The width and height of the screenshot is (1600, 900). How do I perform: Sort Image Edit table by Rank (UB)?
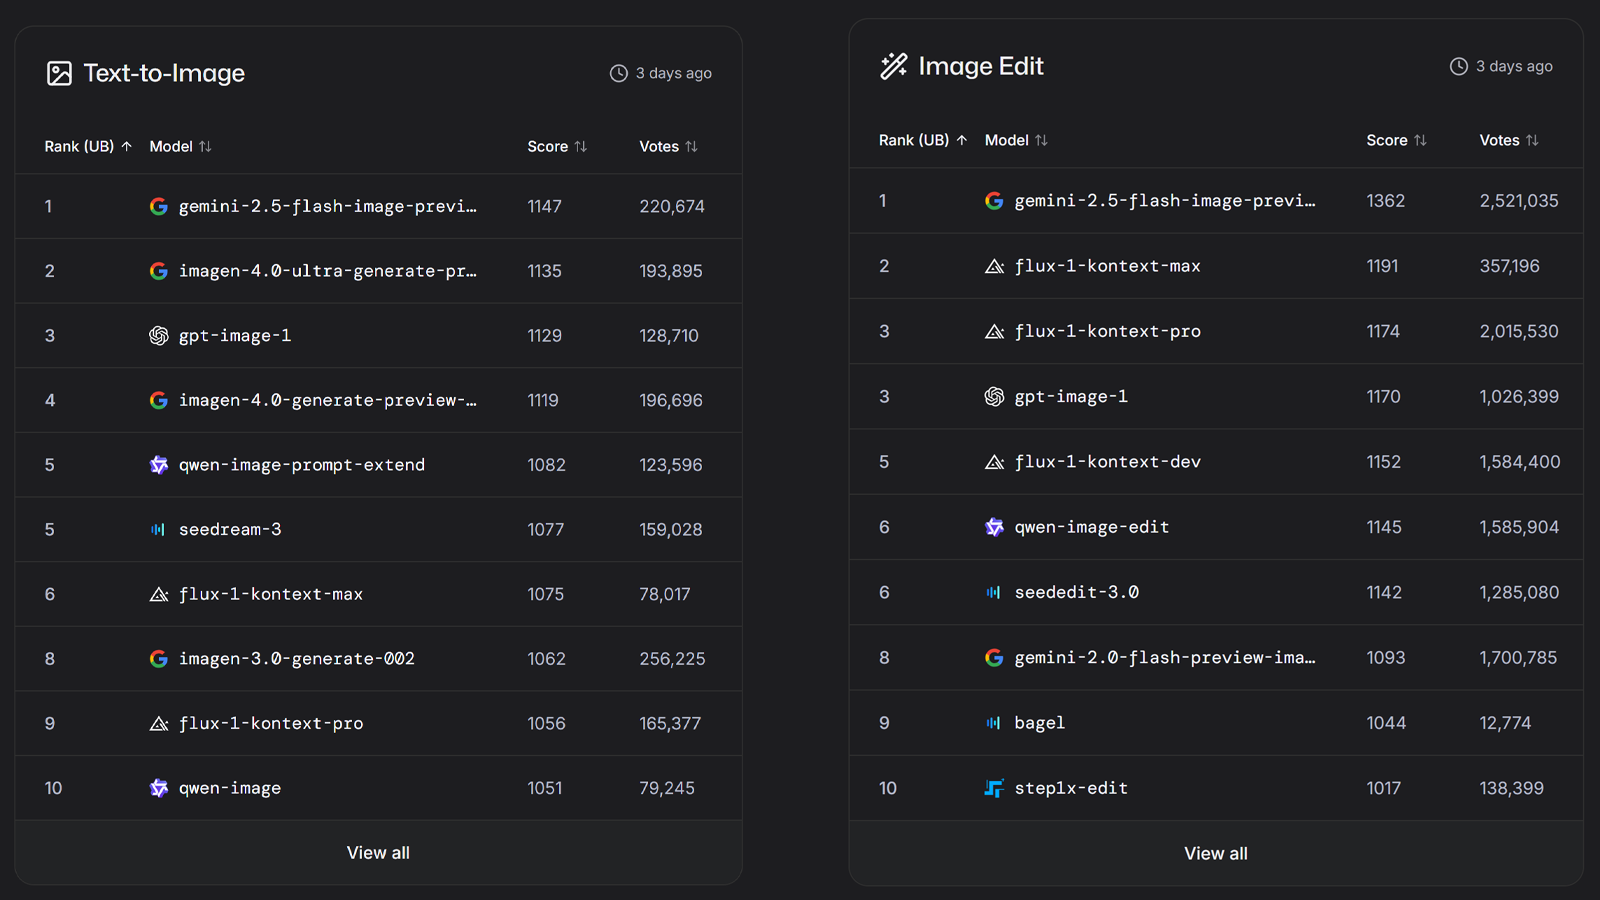click(923, 140)
